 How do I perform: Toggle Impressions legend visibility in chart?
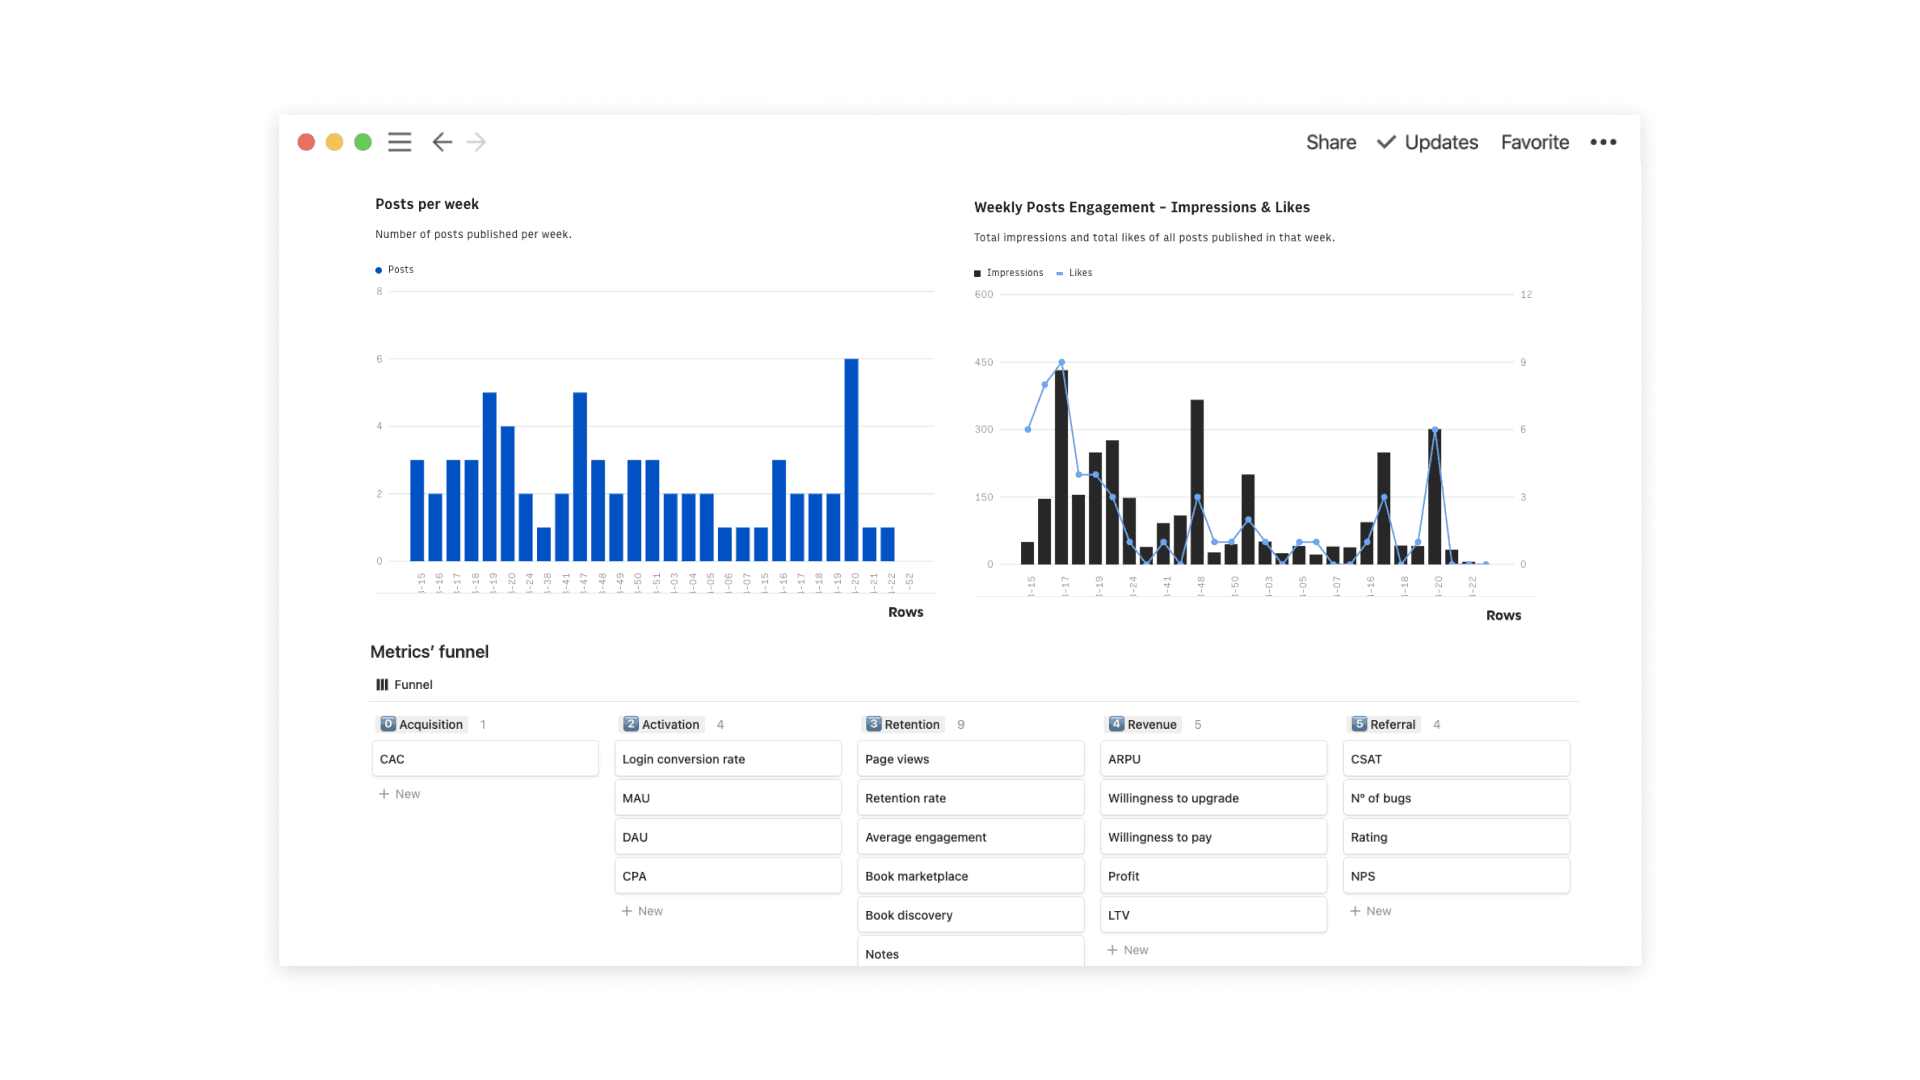point(1007,273)
